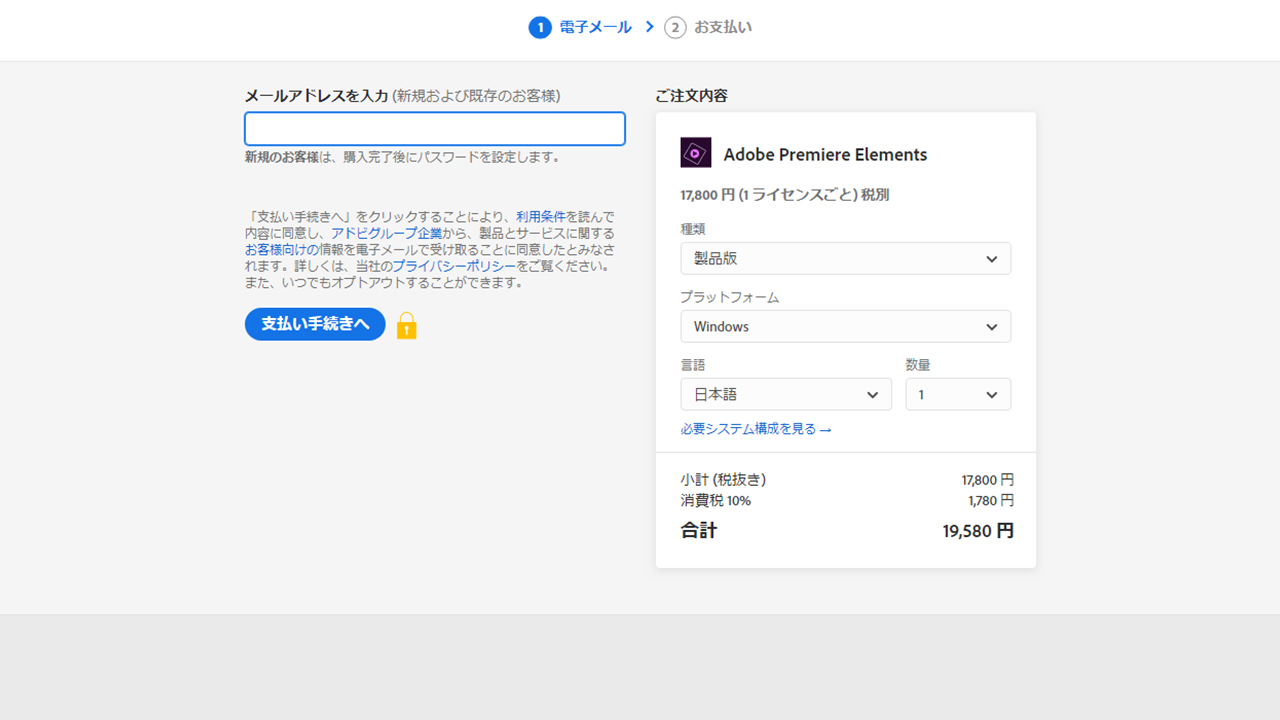Click the step 2 お支払い indicator
The image size is (1280, 720).
pyautogui.click(x=708, y=27)
